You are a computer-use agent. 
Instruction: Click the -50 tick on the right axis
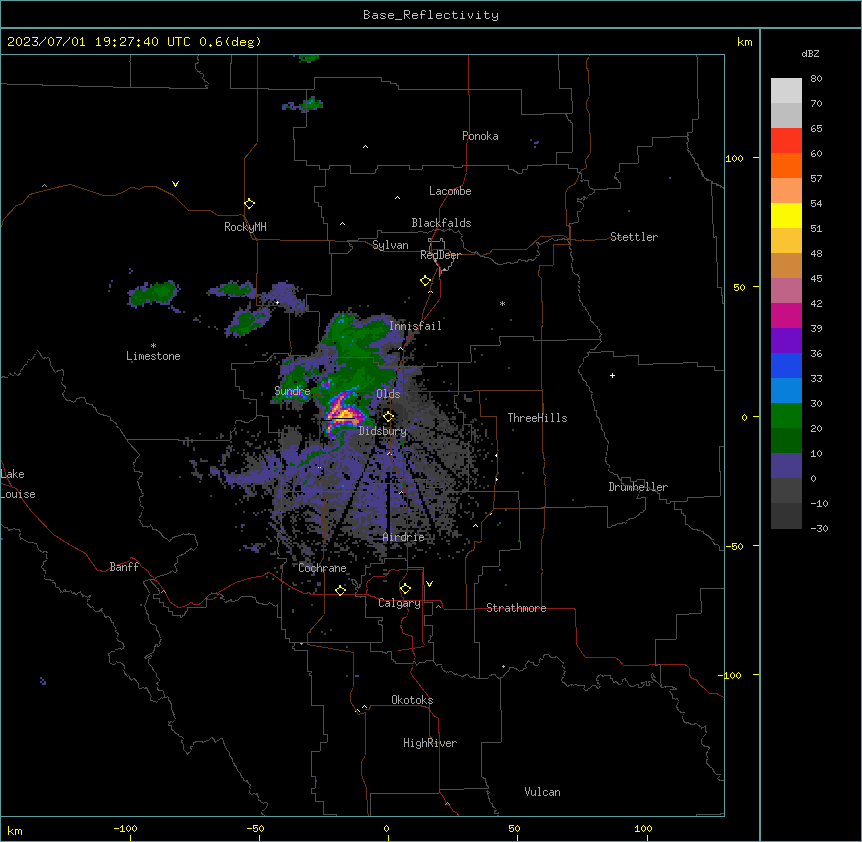coord(734,546)
